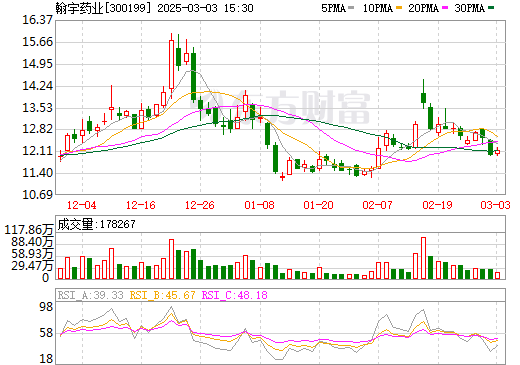Click RSI axis label 98
The width and height of the screenshot is (520, 365).
point(46,307)
